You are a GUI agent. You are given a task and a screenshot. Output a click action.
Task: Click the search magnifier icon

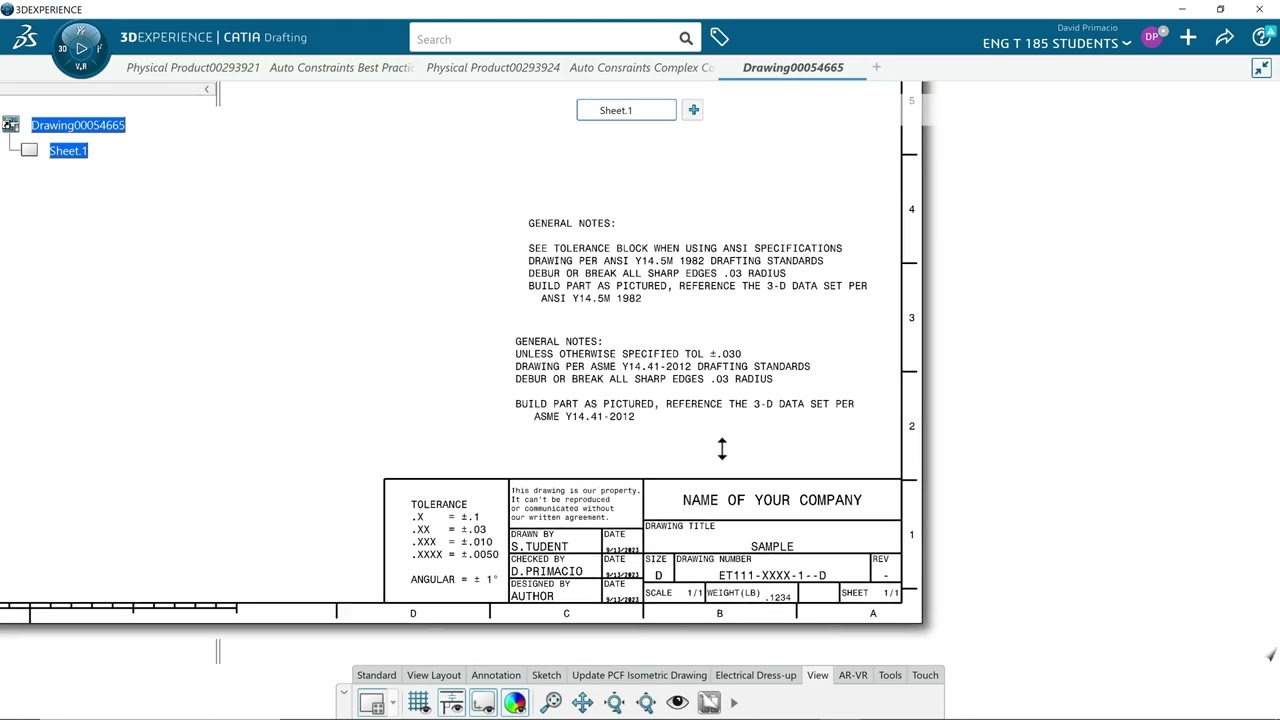pyautogui.click(x=686, y=39)
